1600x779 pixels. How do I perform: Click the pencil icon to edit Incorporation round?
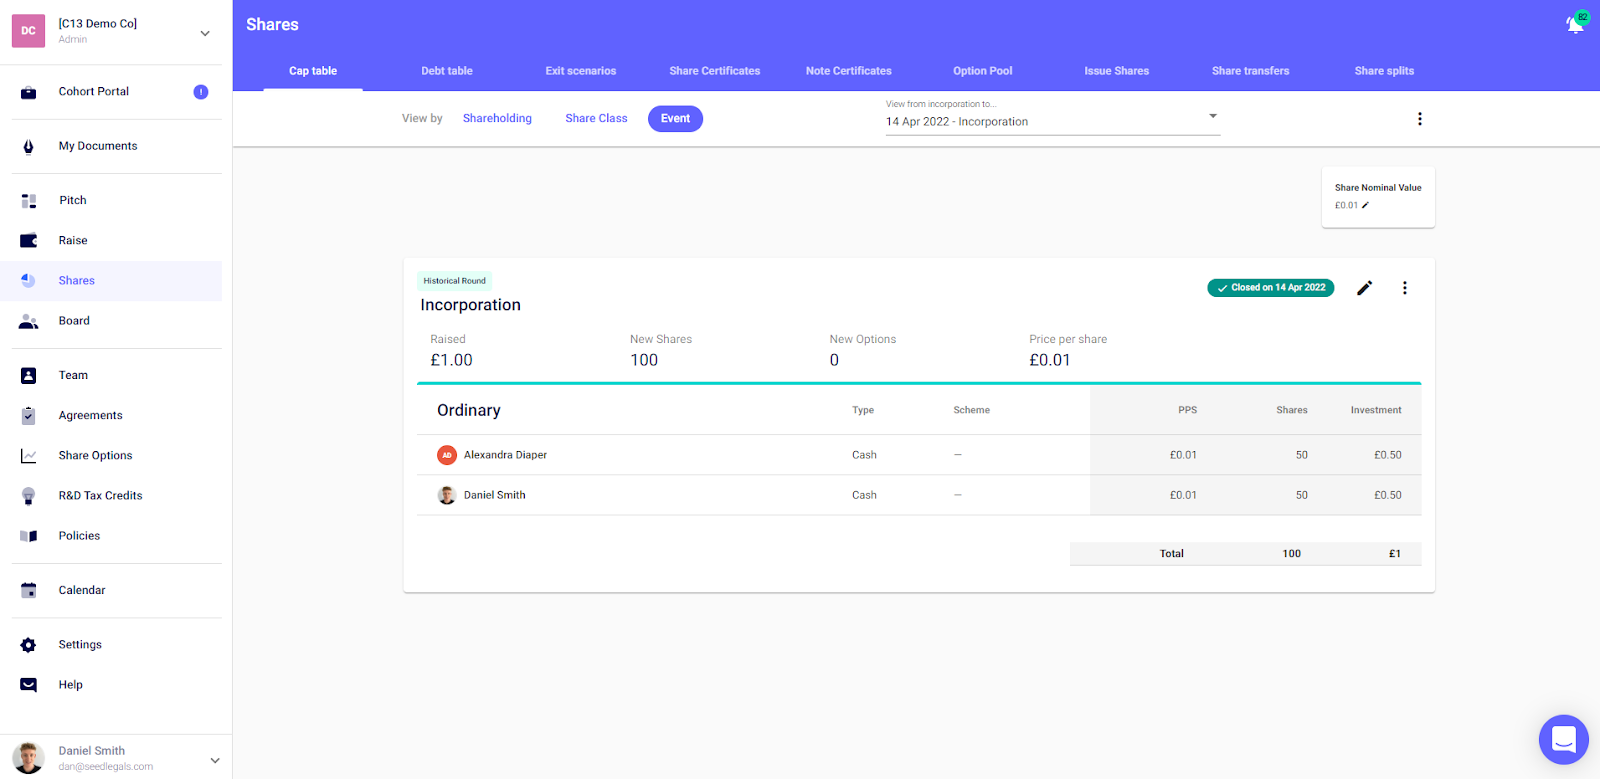(1364, 288)
